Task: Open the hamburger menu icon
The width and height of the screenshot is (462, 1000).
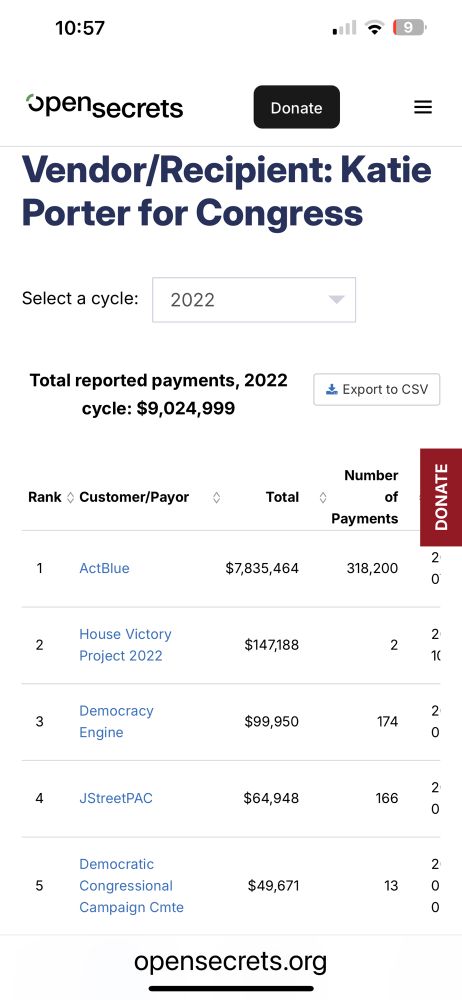Action: point(423,107)
